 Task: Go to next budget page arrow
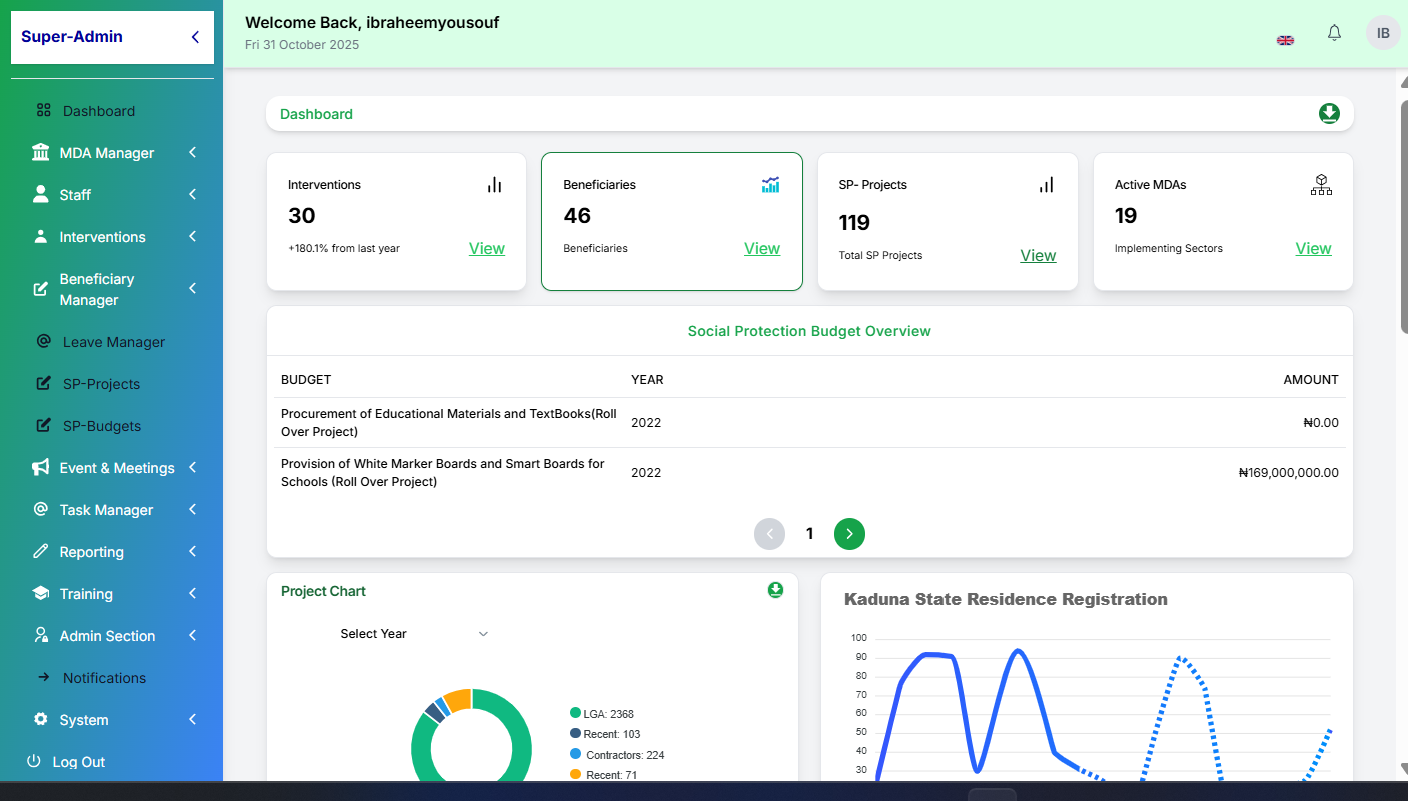(849, 534)
